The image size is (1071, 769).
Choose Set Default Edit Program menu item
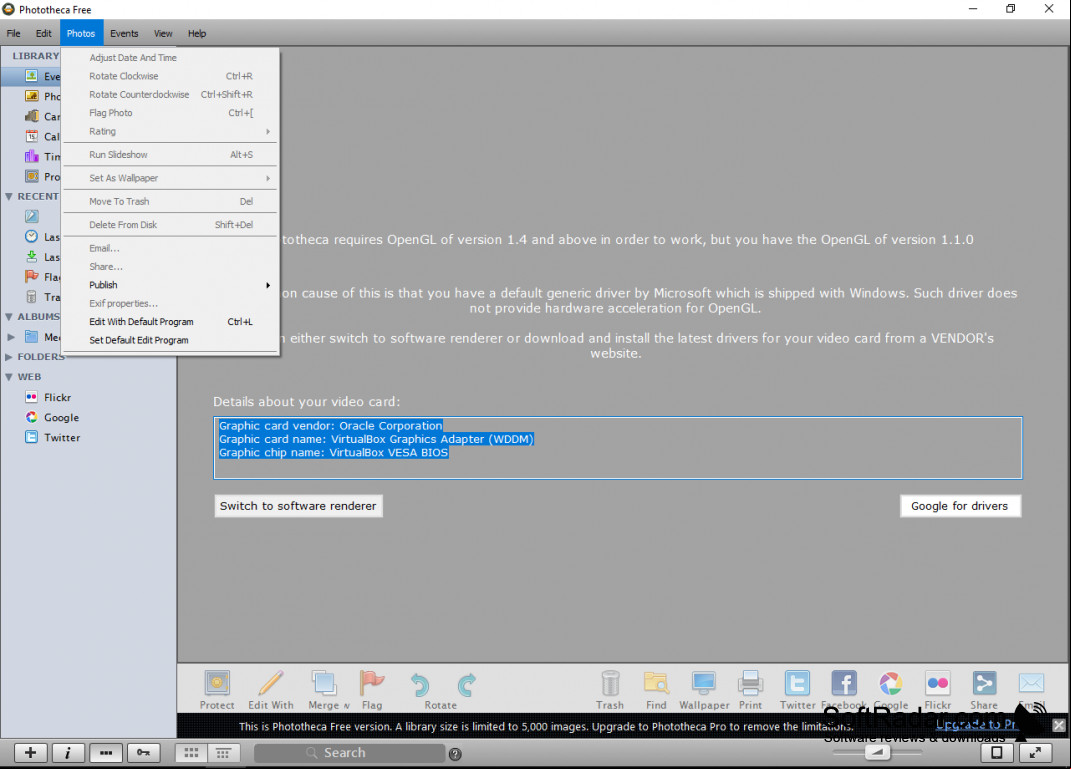[171, 340]
